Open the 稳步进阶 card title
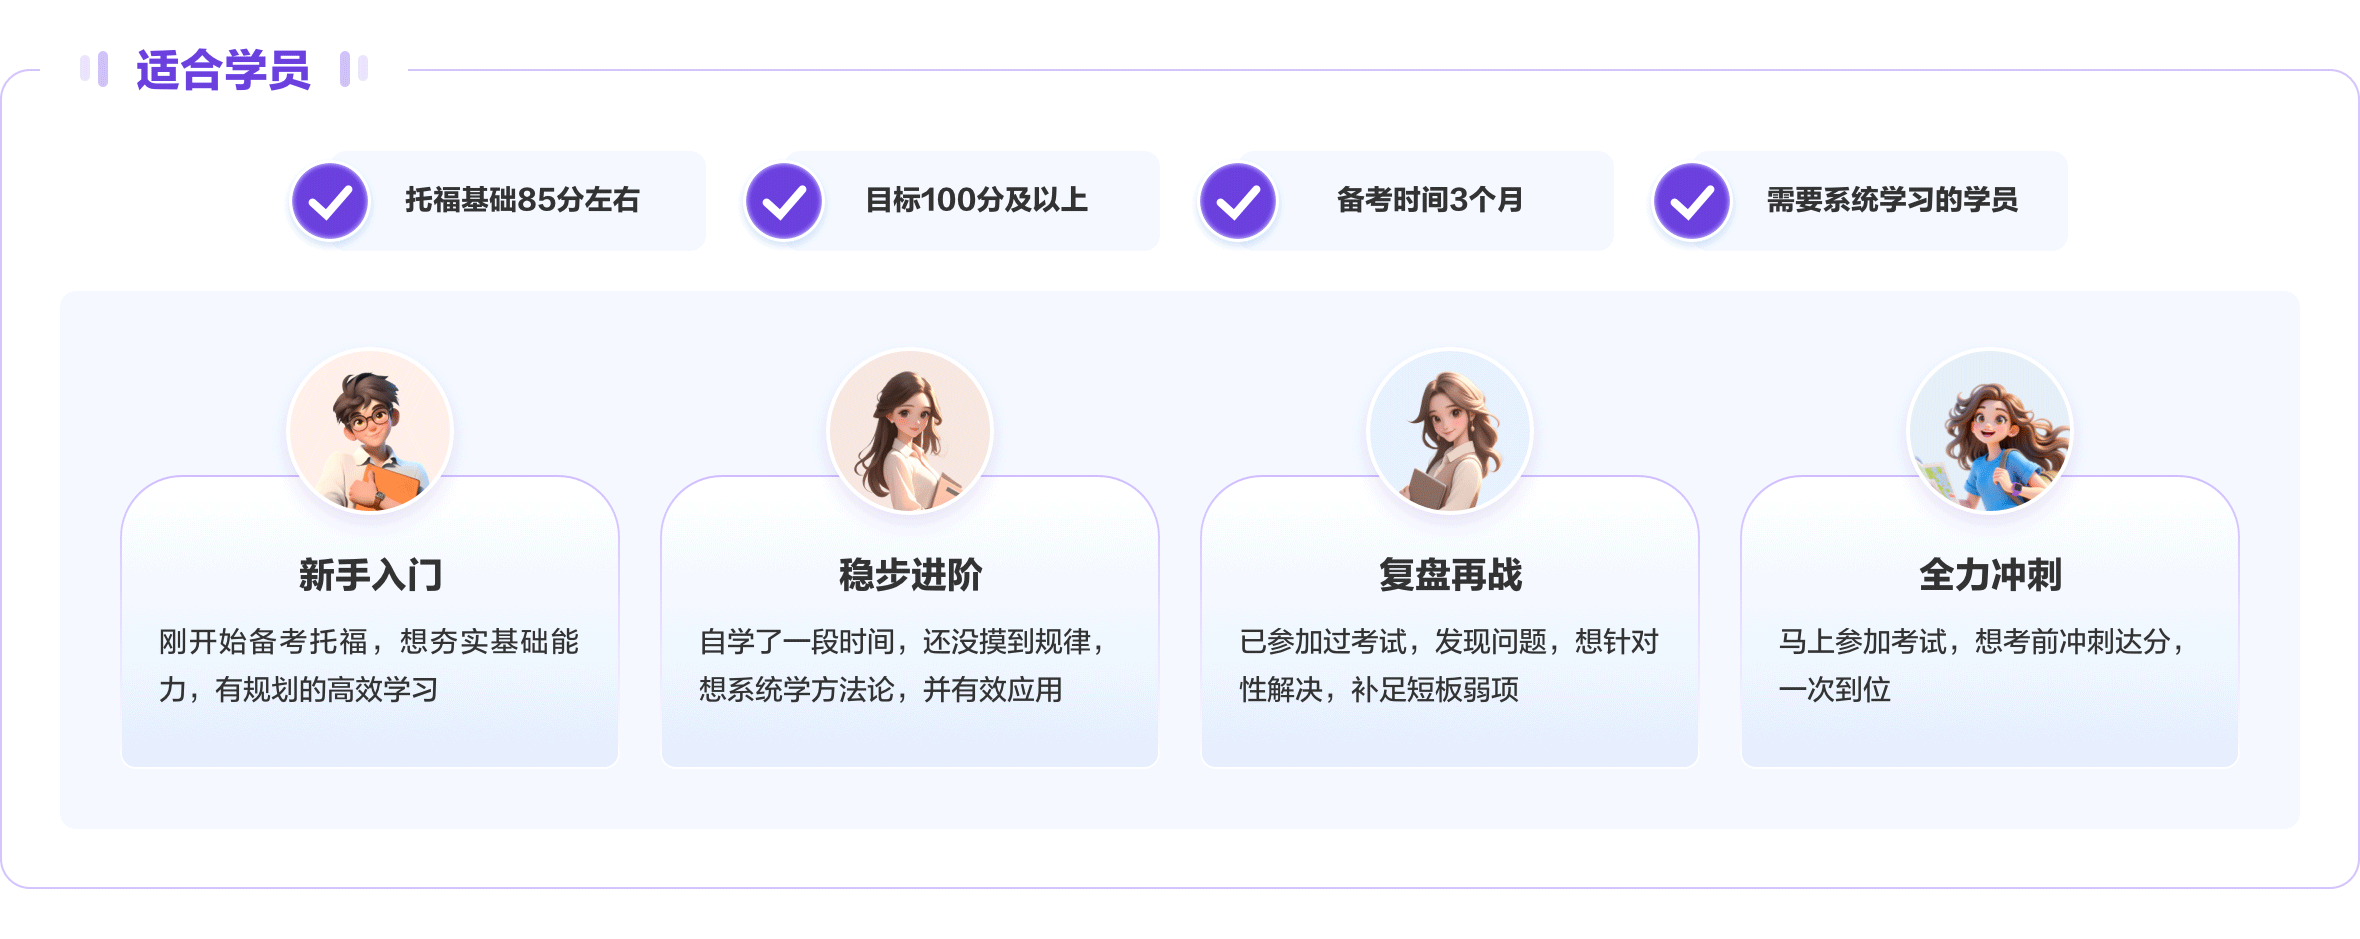This screenshot has width=2360, height=939. pyautogui.click(x=910, y=575)
